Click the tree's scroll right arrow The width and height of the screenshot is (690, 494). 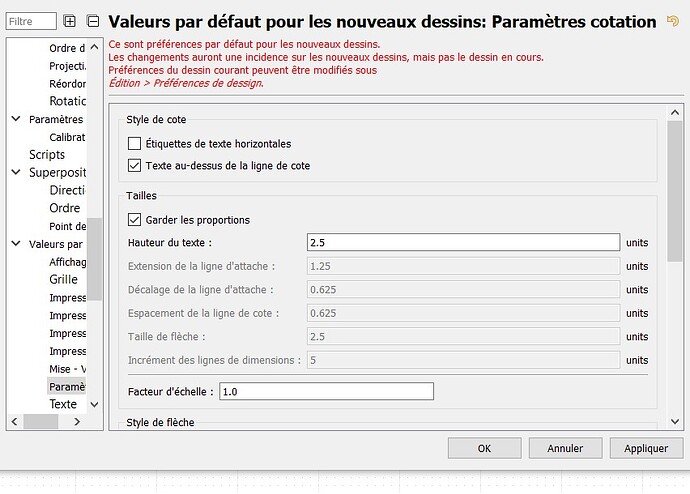77,422
